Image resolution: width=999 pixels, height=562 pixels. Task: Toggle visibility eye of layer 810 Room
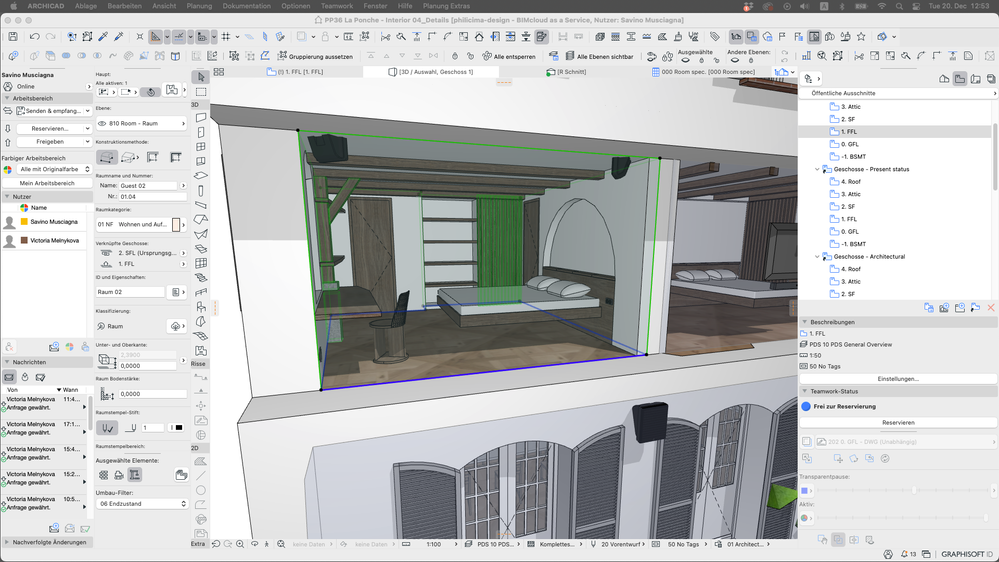(x=102, y=124)
